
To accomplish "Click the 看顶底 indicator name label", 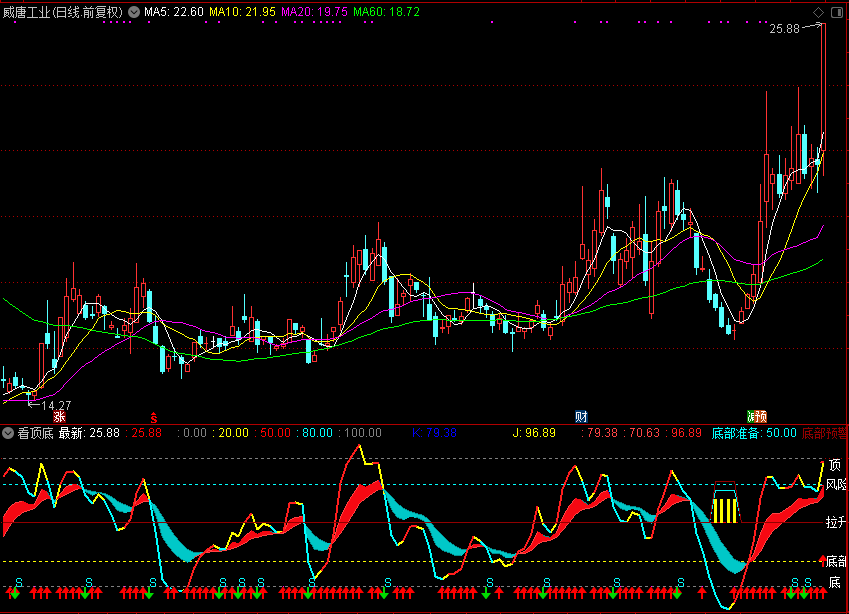I will (35, 433).
